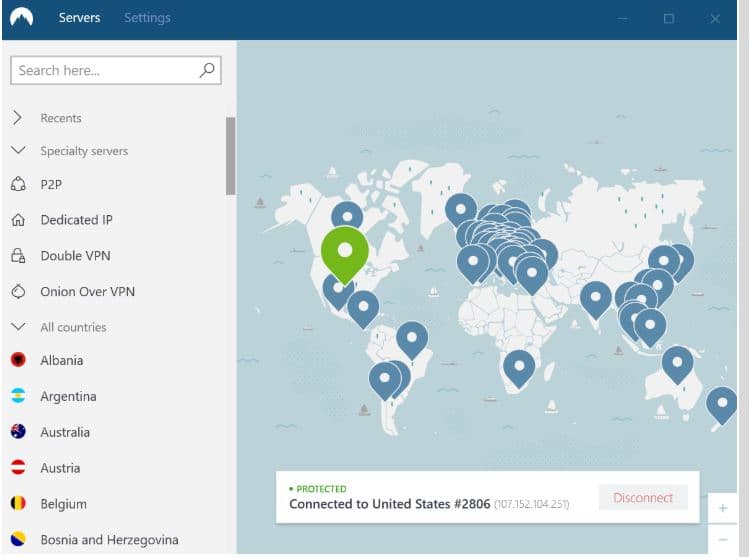The height and width of the screenshot is (557, 750).
Task: Collapse the Specialty servers section
Action: 18,151
